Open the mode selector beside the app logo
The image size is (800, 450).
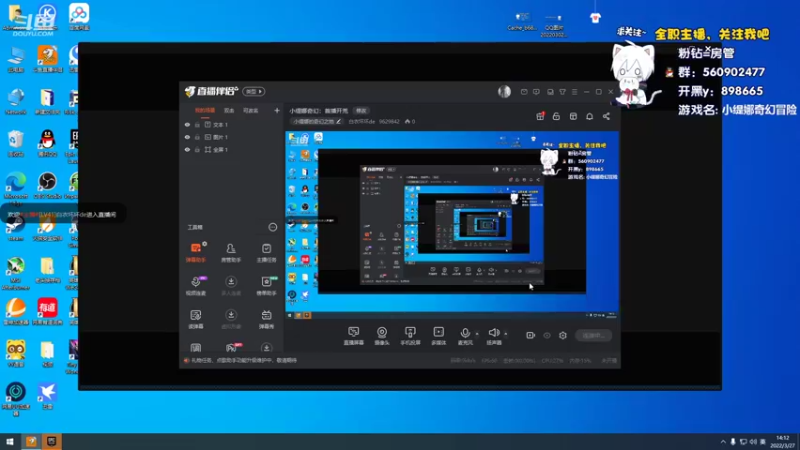pos(254,91)
